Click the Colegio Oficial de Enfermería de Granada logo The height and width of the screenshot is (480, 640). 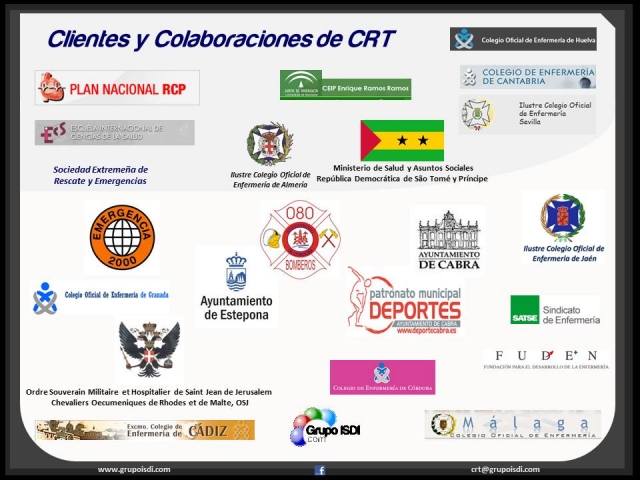(x=100, y=298)
